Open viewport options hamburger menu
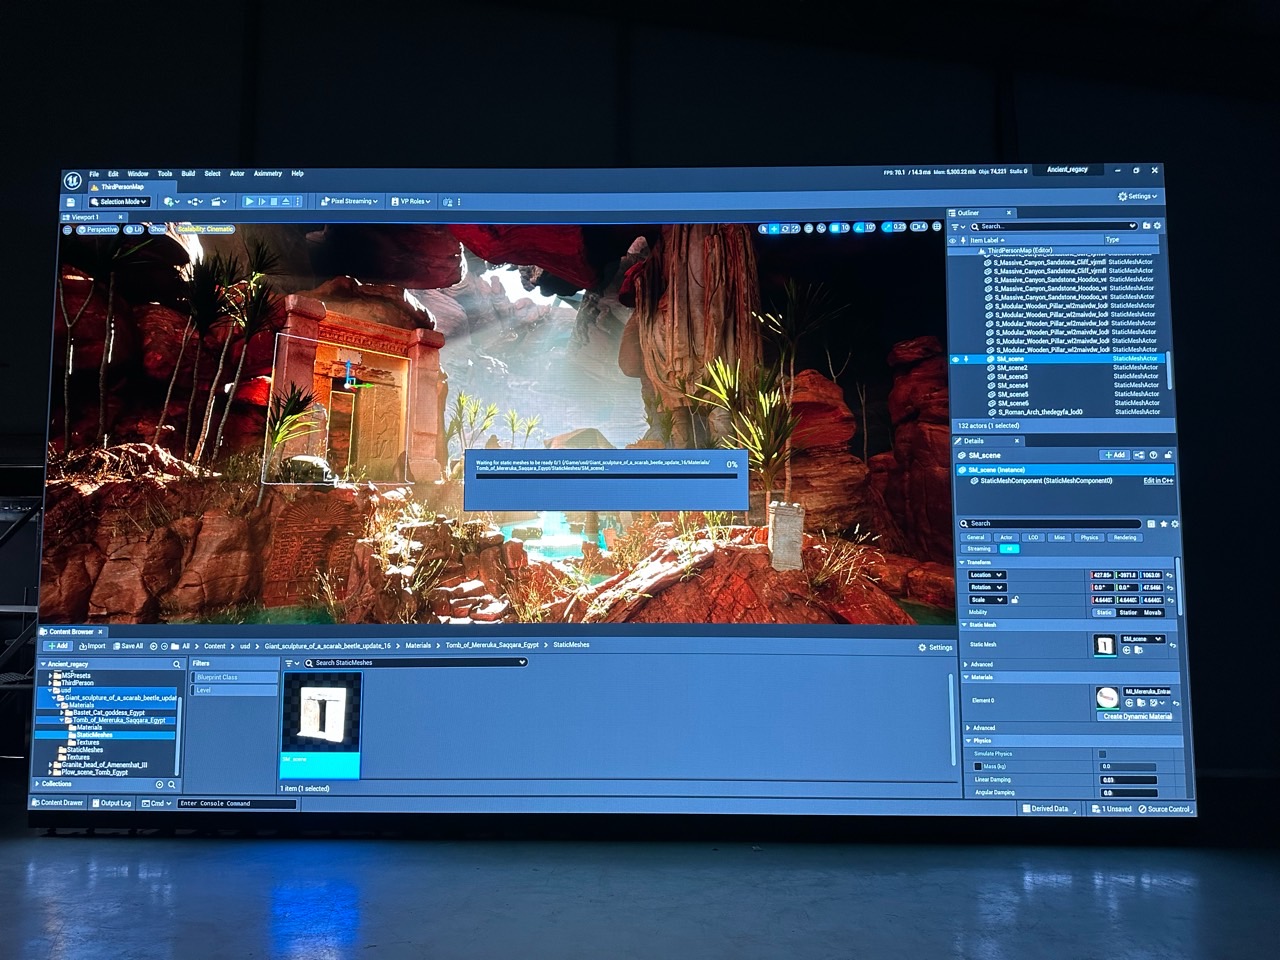 tap(68, 230)
